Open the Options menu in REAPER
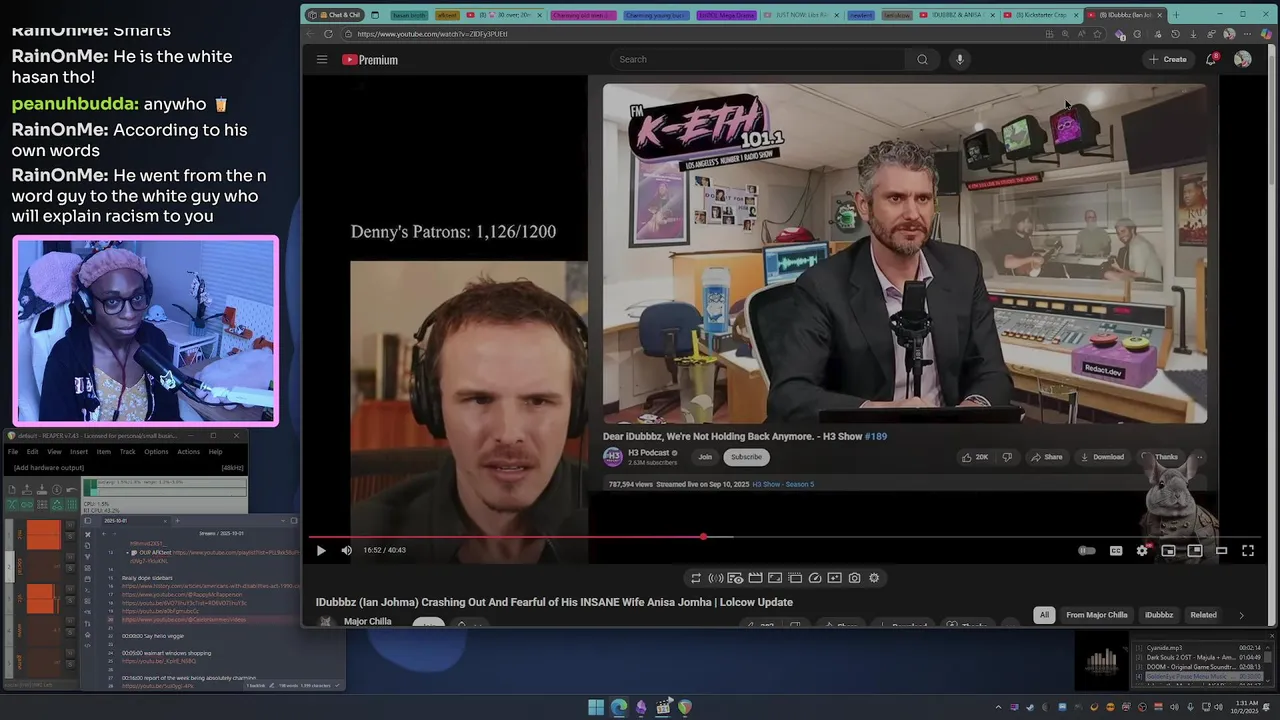This screenshot has width=1280, height=720. (156, 452)
